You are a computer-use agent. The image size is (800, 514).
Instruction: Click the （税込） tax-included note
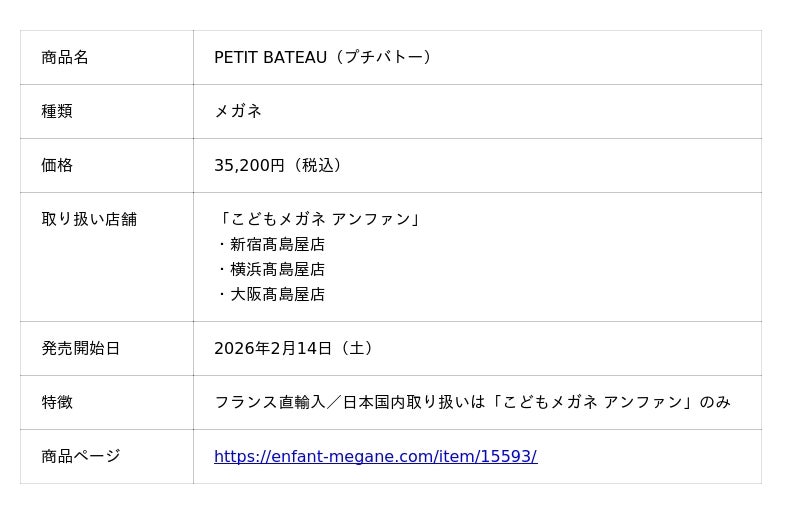tap(318, 166)
